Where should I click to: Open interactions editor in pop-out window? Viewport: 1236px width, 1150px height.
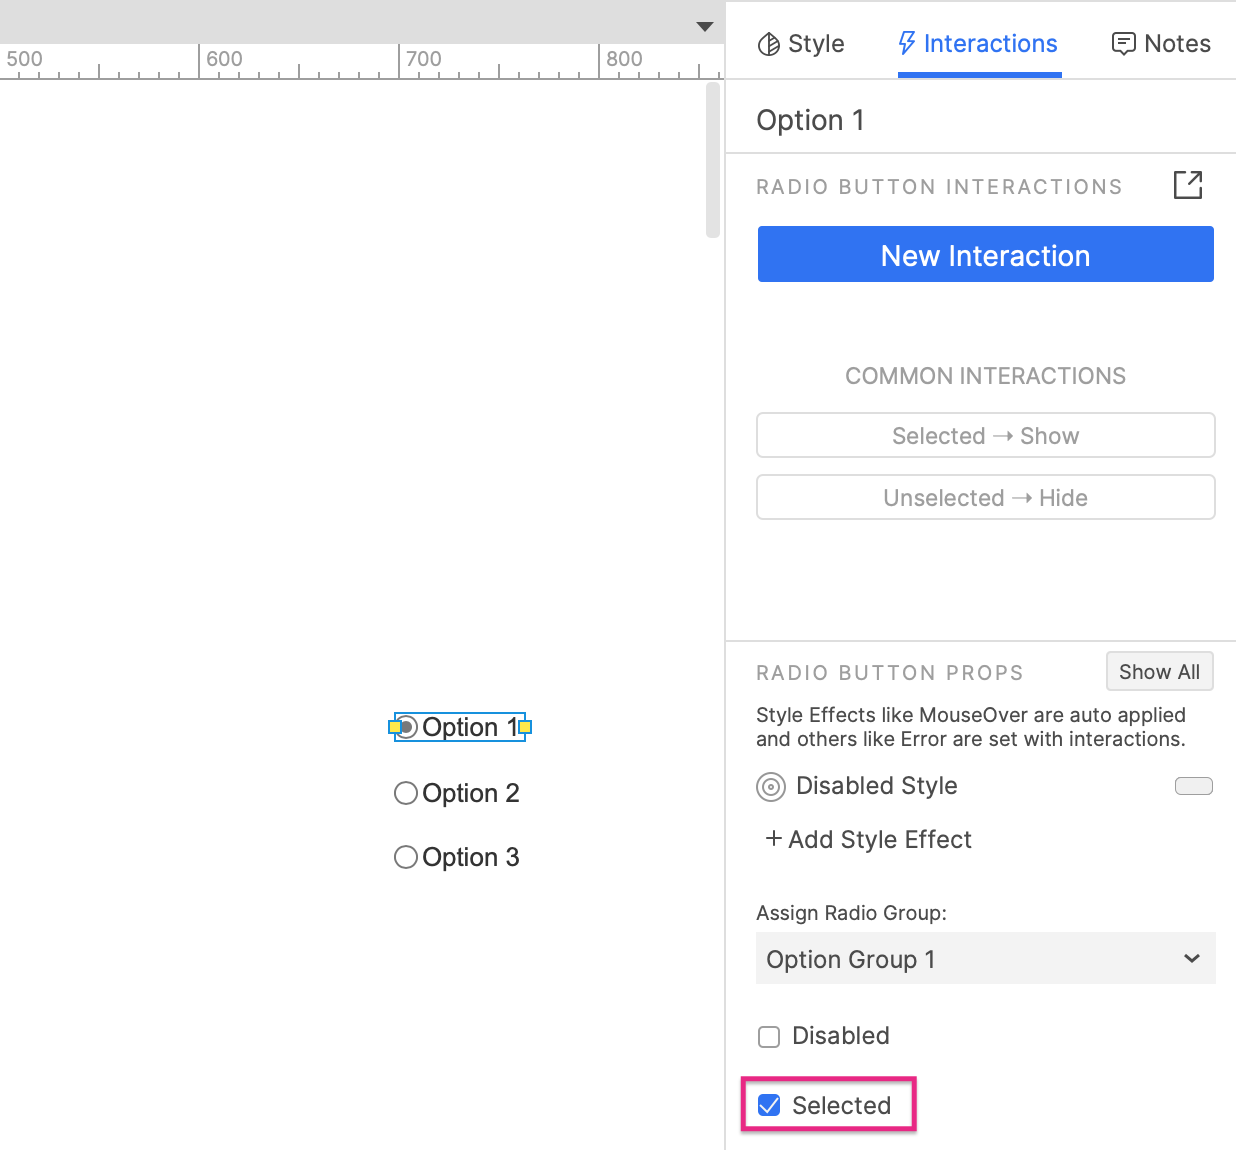pyautogui.click(x=1187, y=185)
